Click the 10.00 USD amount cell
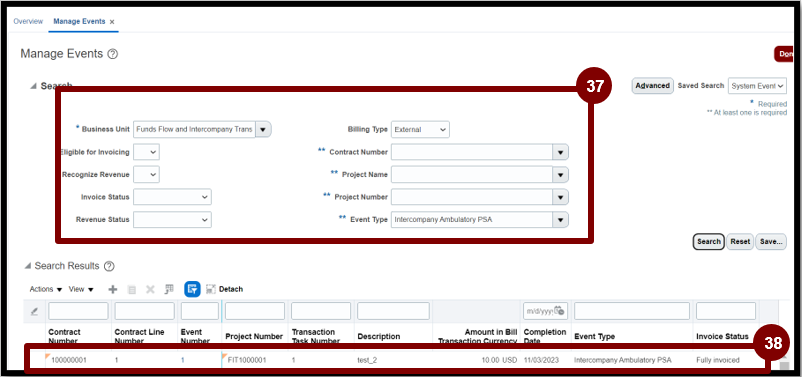Image resolution: width=802 pixels, height=377 pixels. [499, 360]
